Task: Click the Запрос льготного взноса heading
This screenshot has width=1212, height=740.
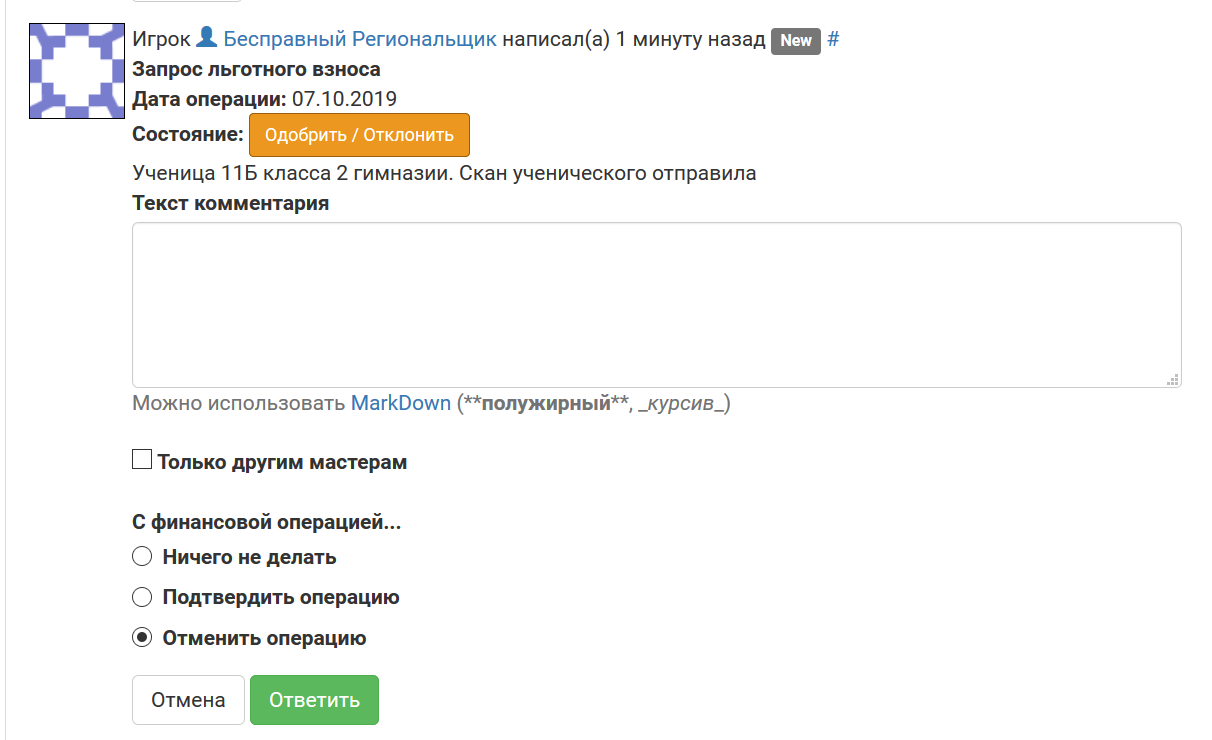Action: [256, 70]
